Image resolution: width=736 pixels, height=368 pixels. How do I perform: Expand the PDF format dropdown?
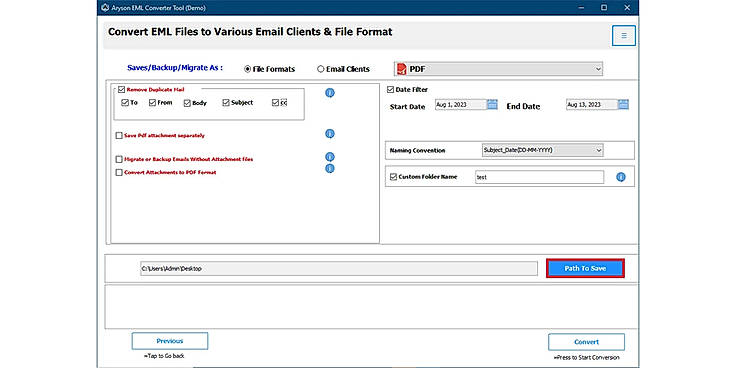498,69
